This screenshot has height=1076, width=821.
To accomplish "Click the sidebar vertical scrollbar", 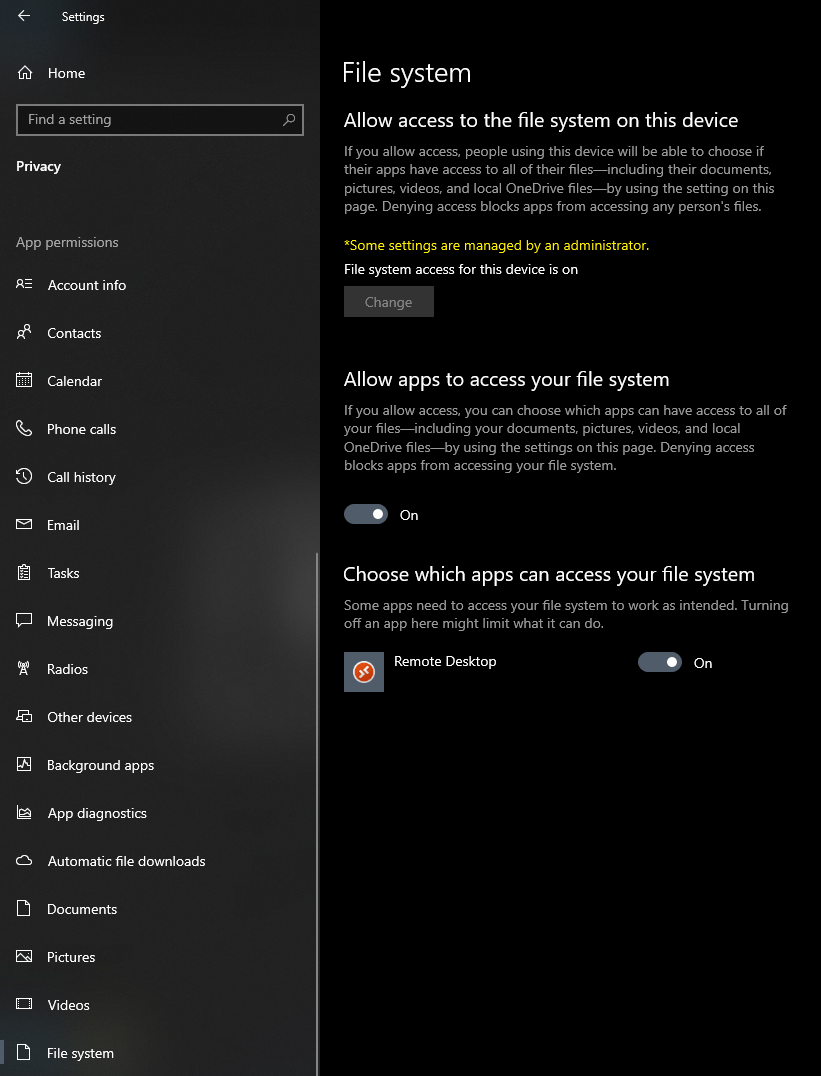I will (317, 813).
